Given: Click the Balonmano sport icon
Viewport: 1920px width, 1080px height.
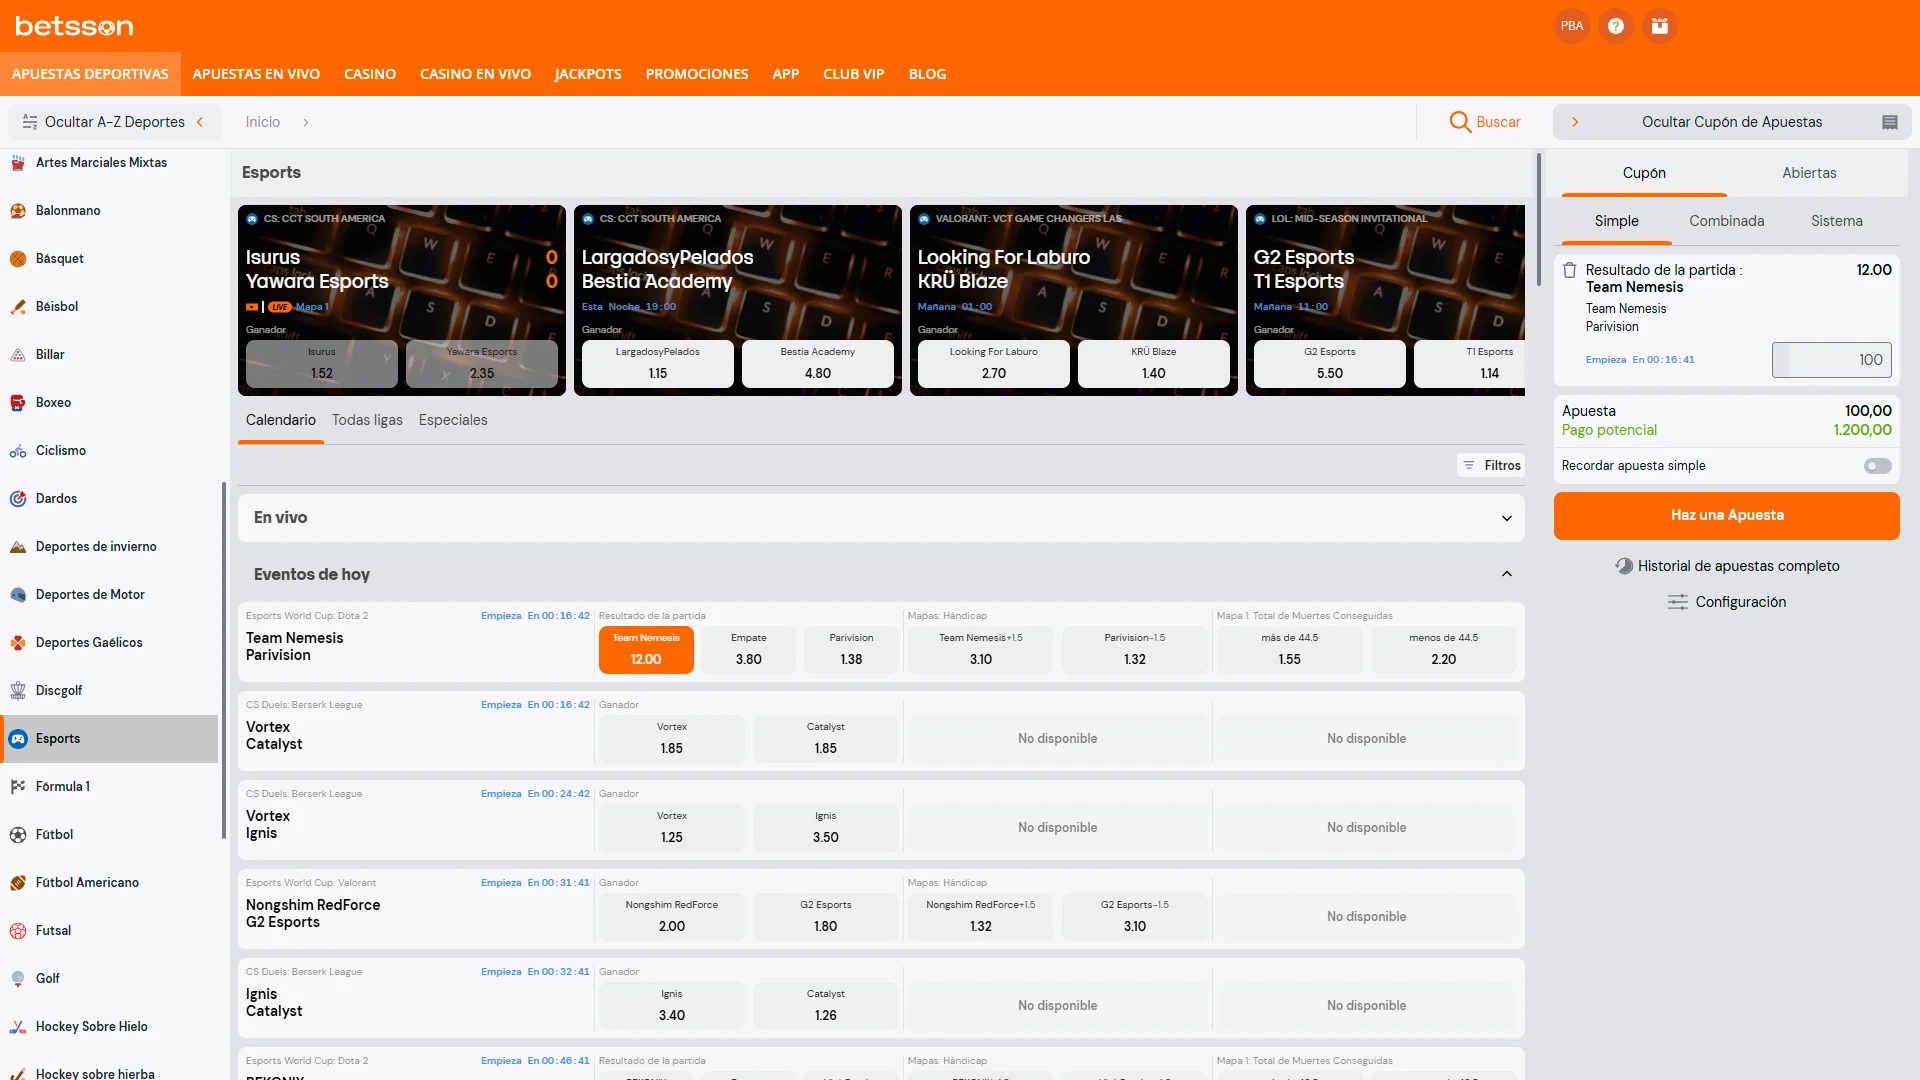Looking at the screenshot, I should (x=18, y=210).
